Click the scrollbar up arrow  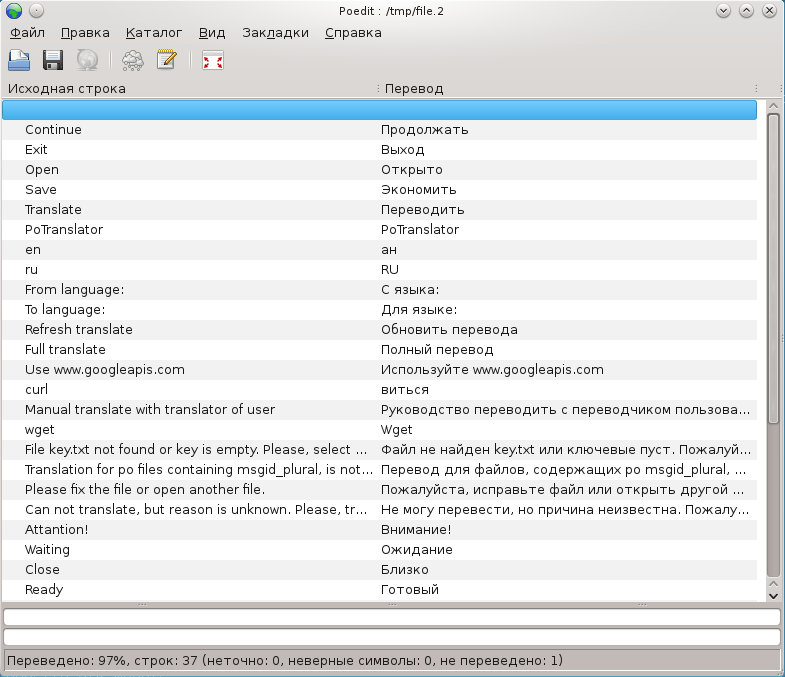coord(773,105)
